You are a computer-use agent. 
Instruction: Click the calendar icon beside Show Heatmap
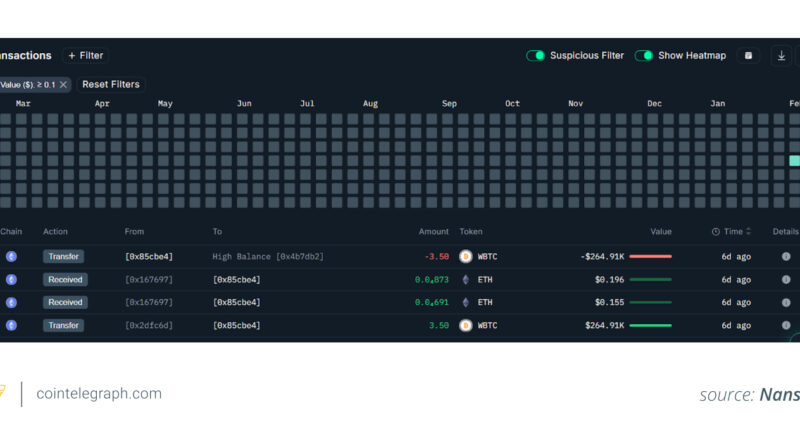click(x=747, y=56)
